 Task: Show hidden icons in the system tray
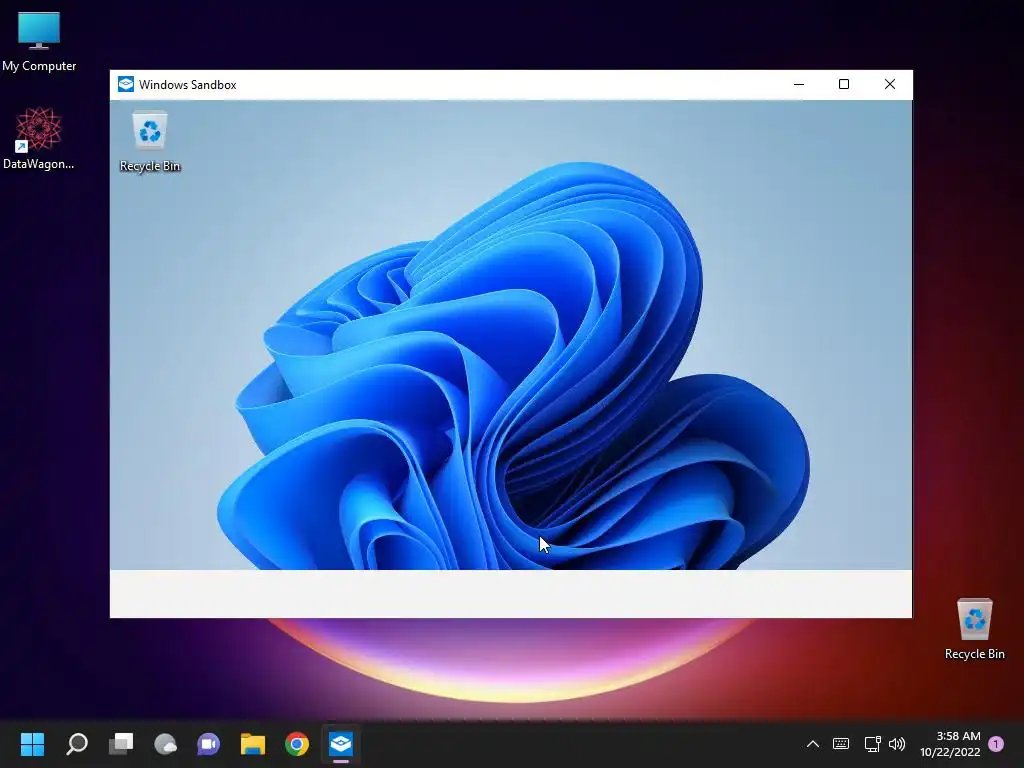(812, 744)
